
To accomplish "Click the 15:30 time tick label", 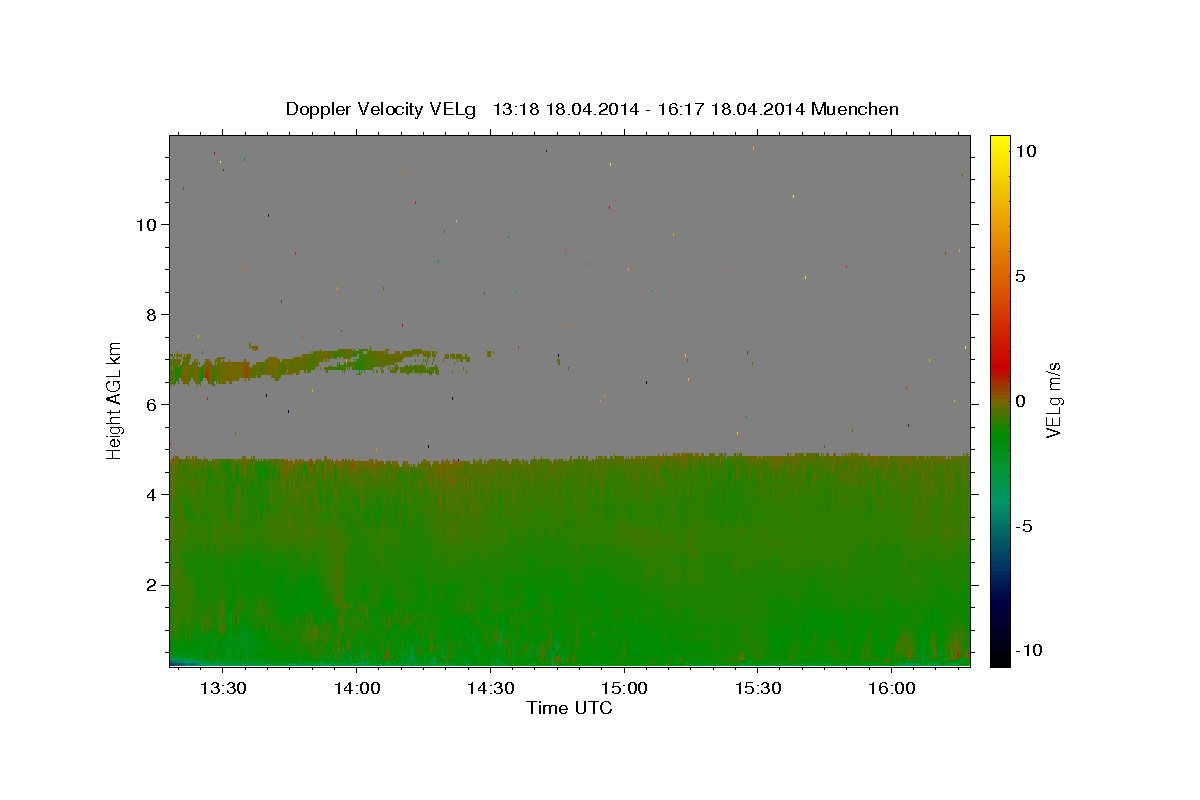I will tap(758, 689).
